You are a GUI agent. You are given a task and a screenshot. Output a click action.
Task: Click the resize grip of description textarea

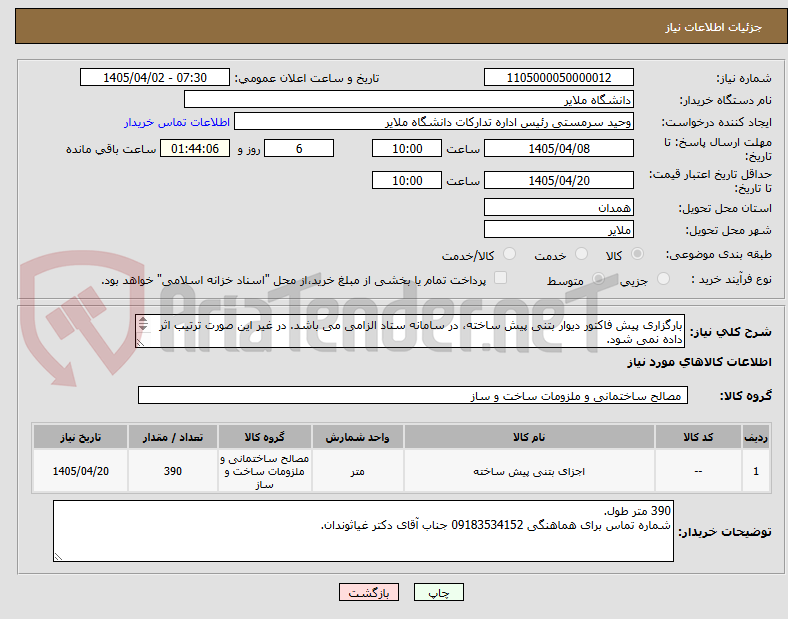click(x=140, y=343)
